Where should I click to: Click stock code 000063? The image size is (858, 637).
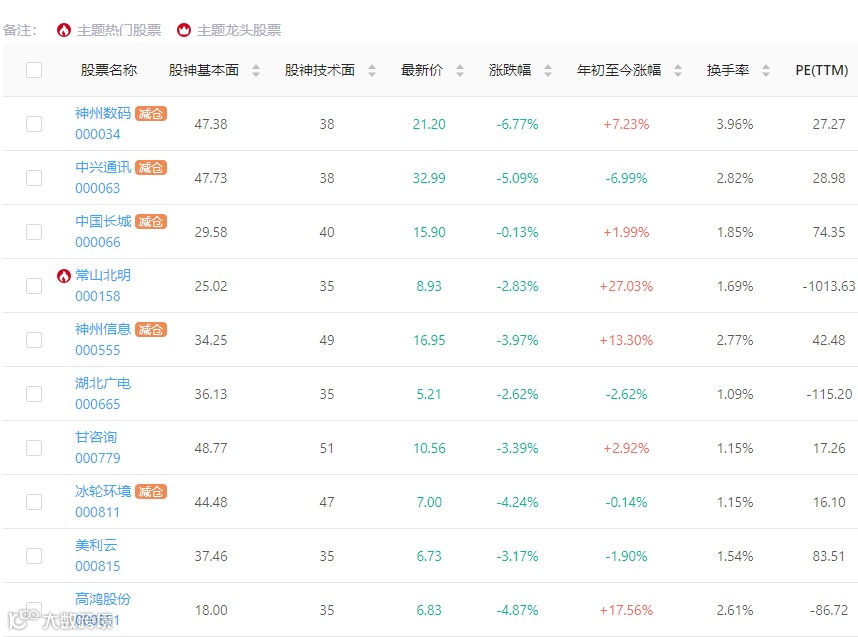(97, 188)
